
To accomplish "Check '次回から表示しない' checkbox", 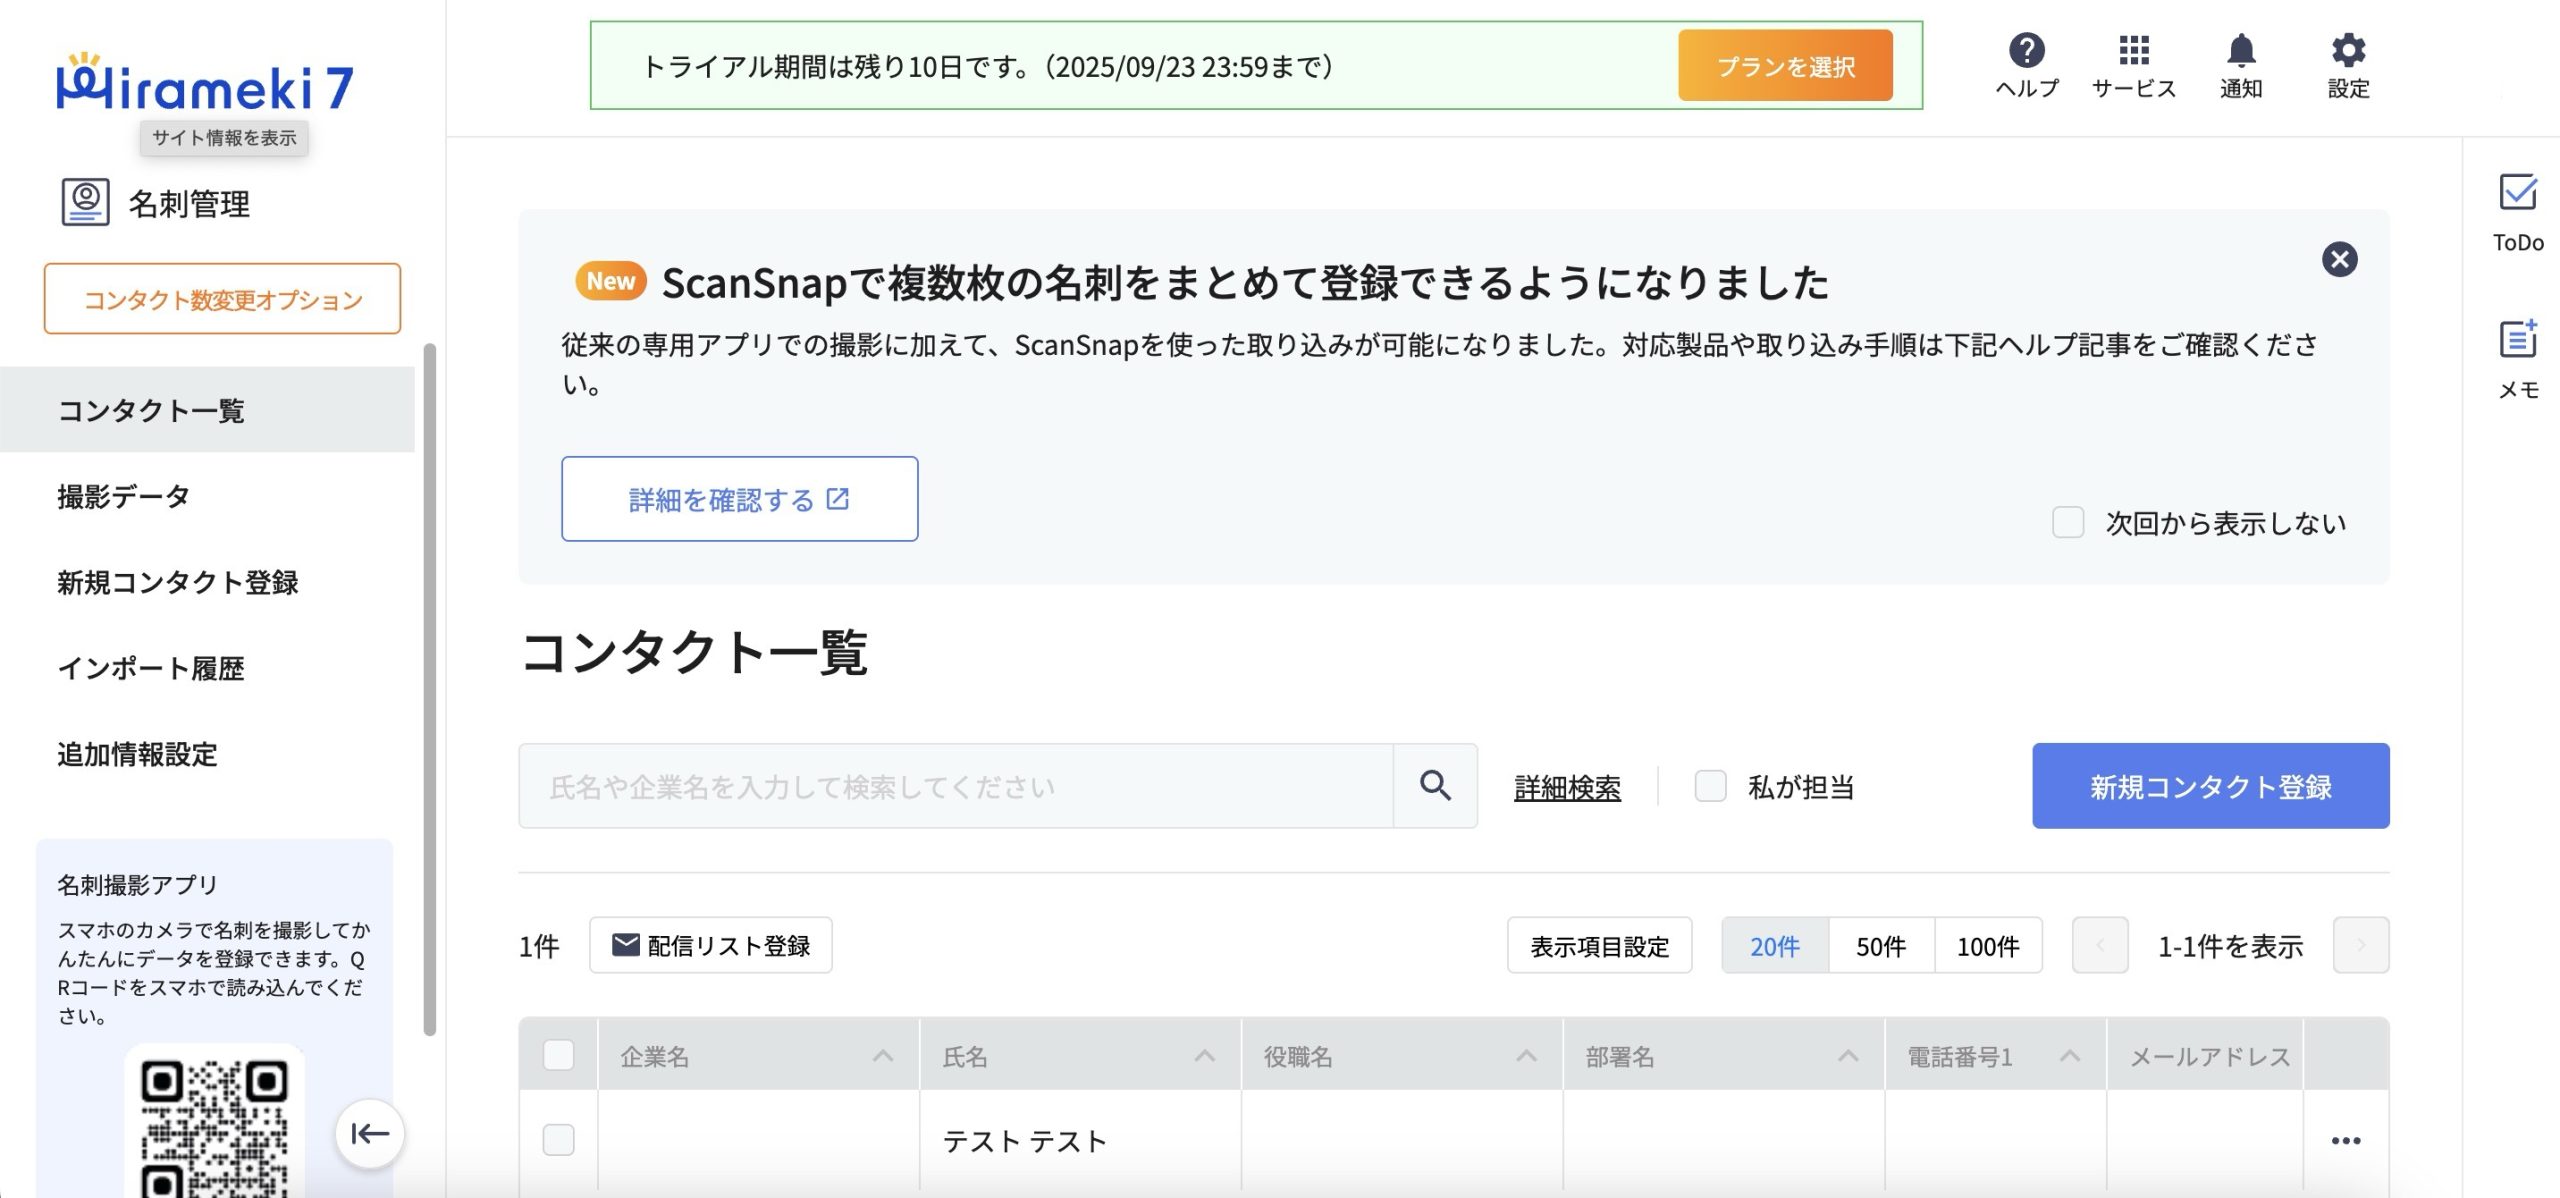I will (2067, 523).
